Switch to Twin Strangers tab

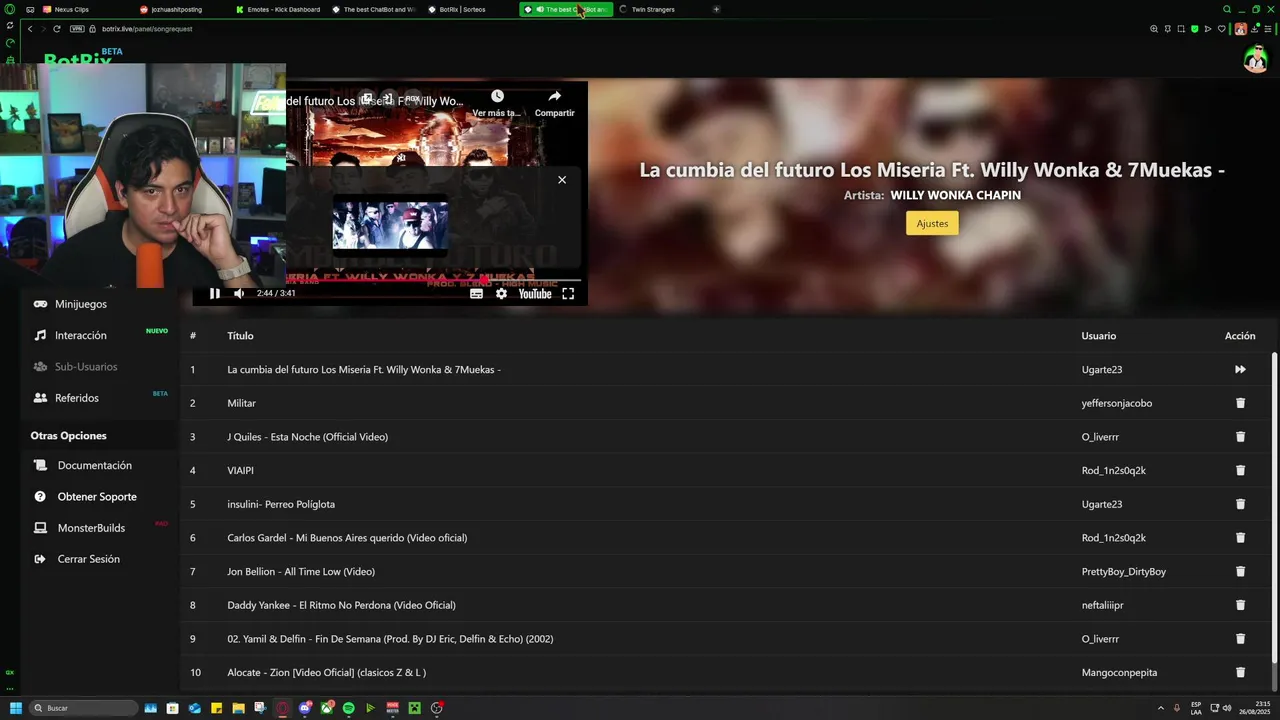(655, 9)
